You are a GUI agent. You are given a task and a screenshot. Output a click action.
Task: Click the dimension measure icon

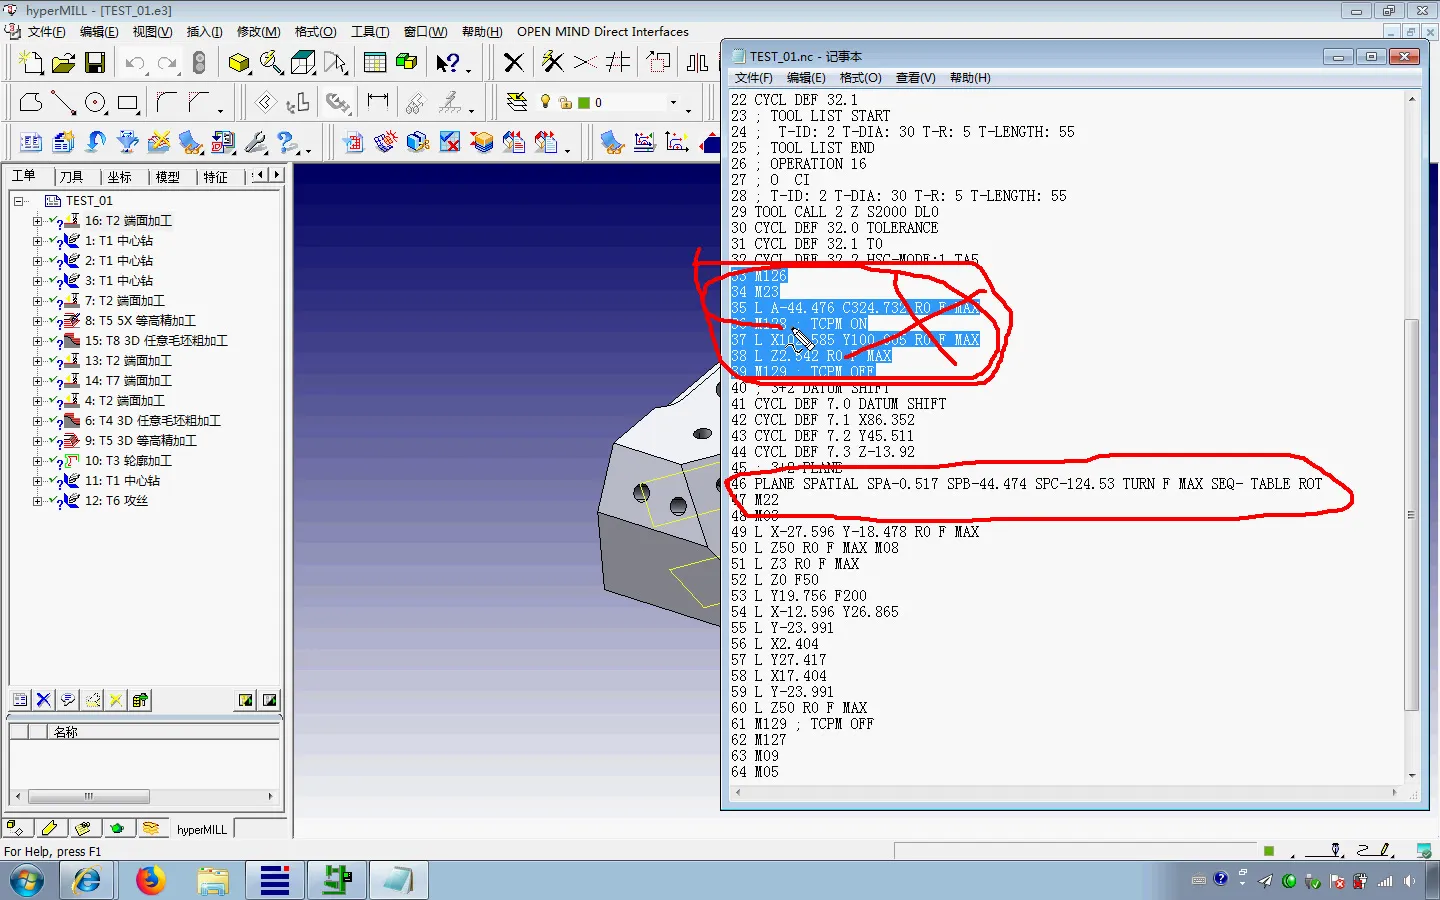point(377,101)
